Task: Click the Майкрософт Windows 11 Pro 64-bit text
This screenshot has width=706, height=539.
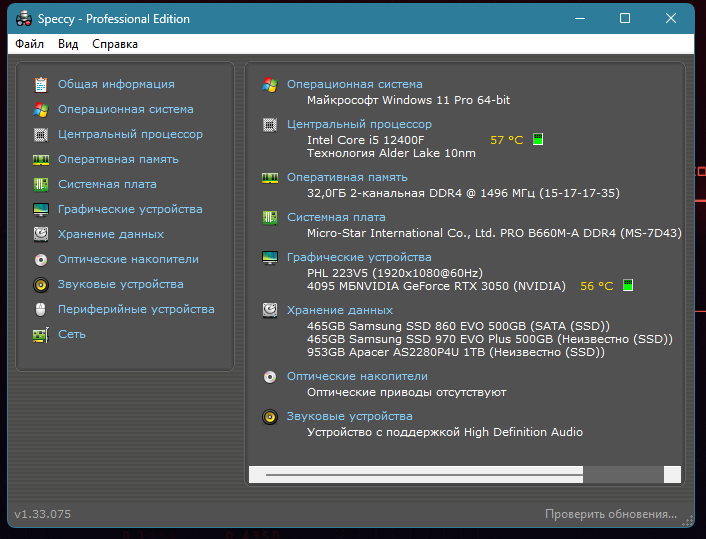Action: coord(408,100)
